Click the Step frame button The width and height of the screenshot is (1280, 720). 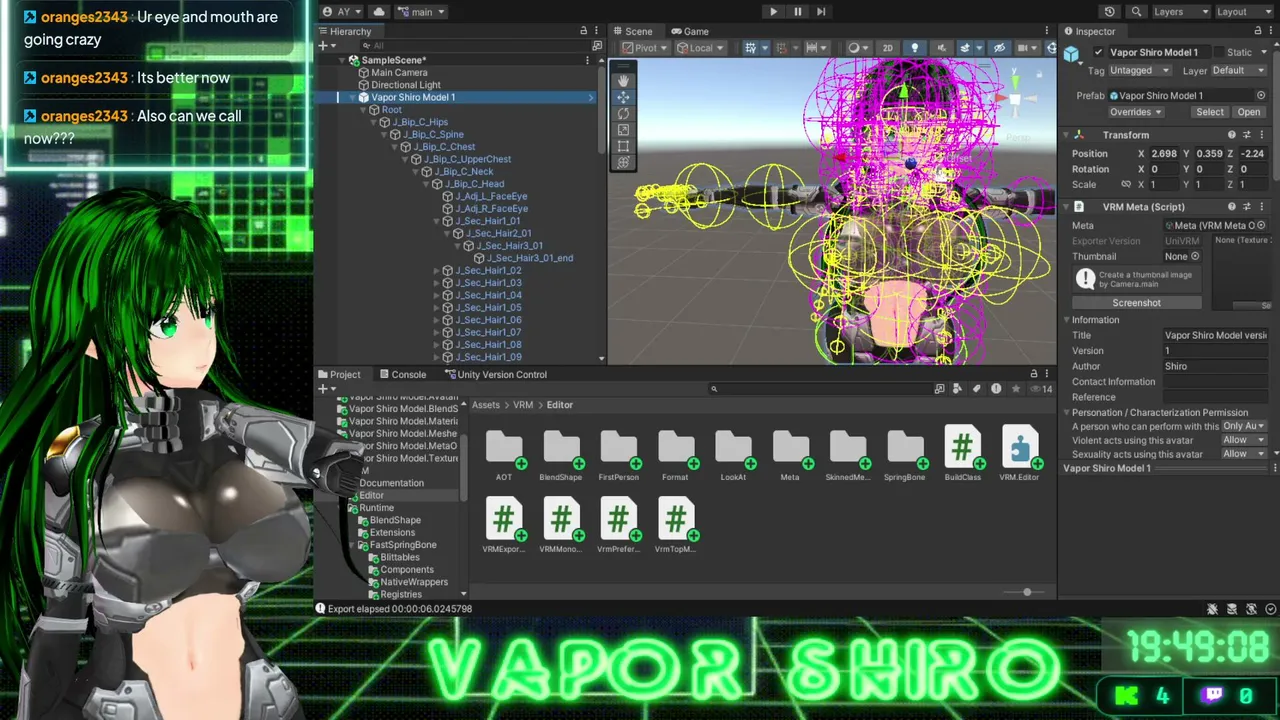pos(821,12)
